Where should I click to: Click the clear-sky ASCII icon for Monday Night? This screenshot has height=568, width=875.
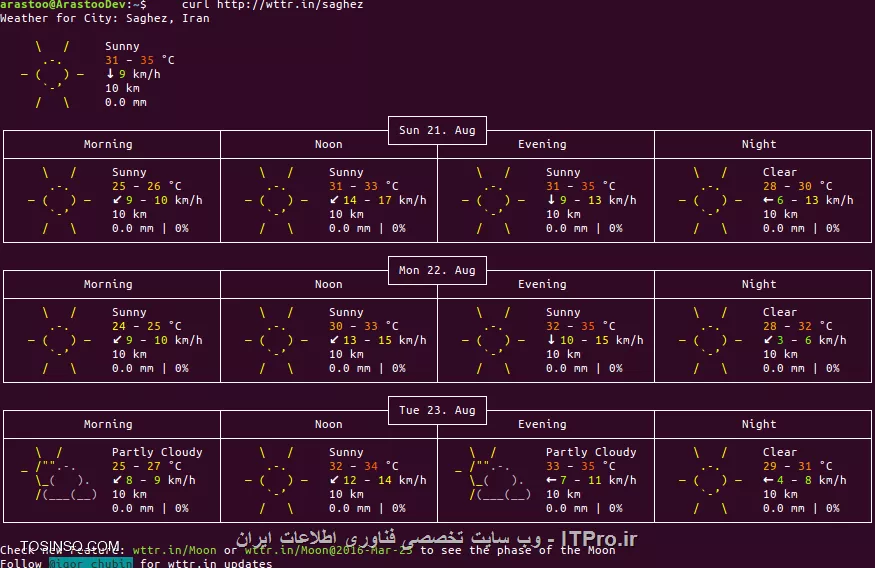tap(710, 340)
